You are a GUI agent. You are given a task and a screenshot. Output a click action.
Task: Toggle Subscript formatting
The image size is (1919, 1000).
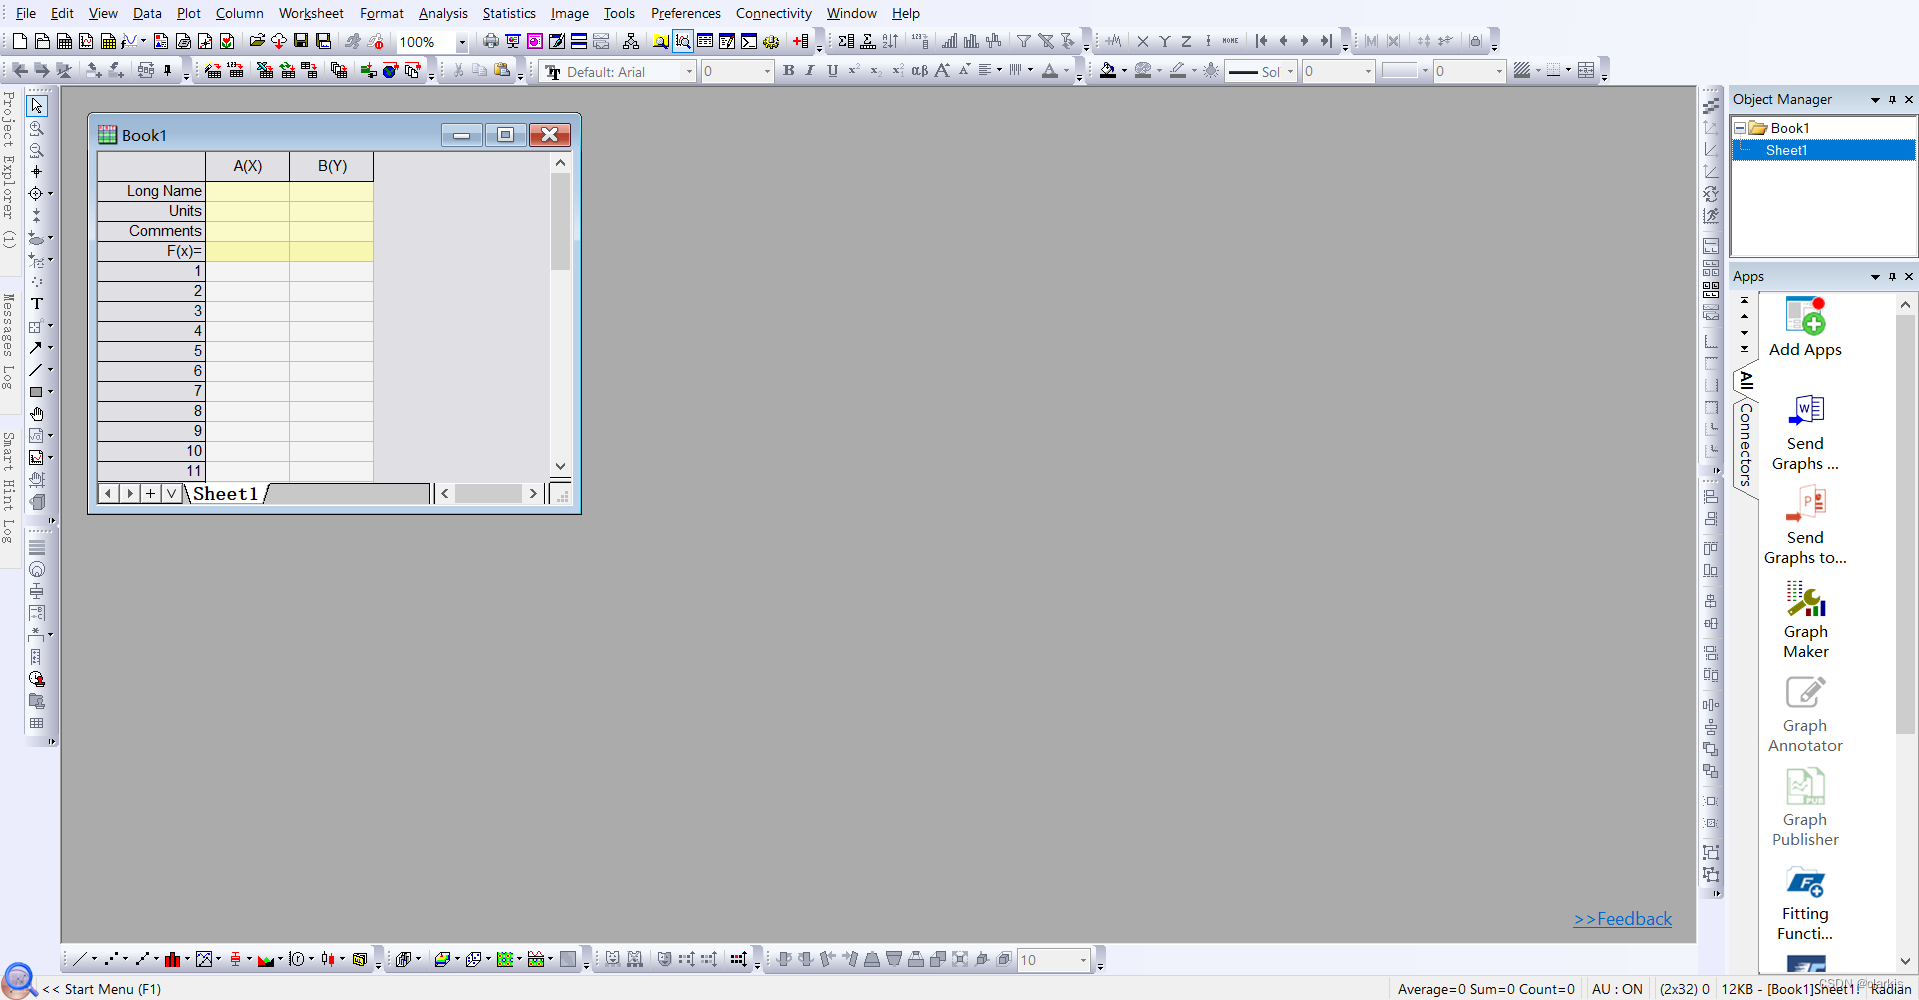[x=875, y=71]
